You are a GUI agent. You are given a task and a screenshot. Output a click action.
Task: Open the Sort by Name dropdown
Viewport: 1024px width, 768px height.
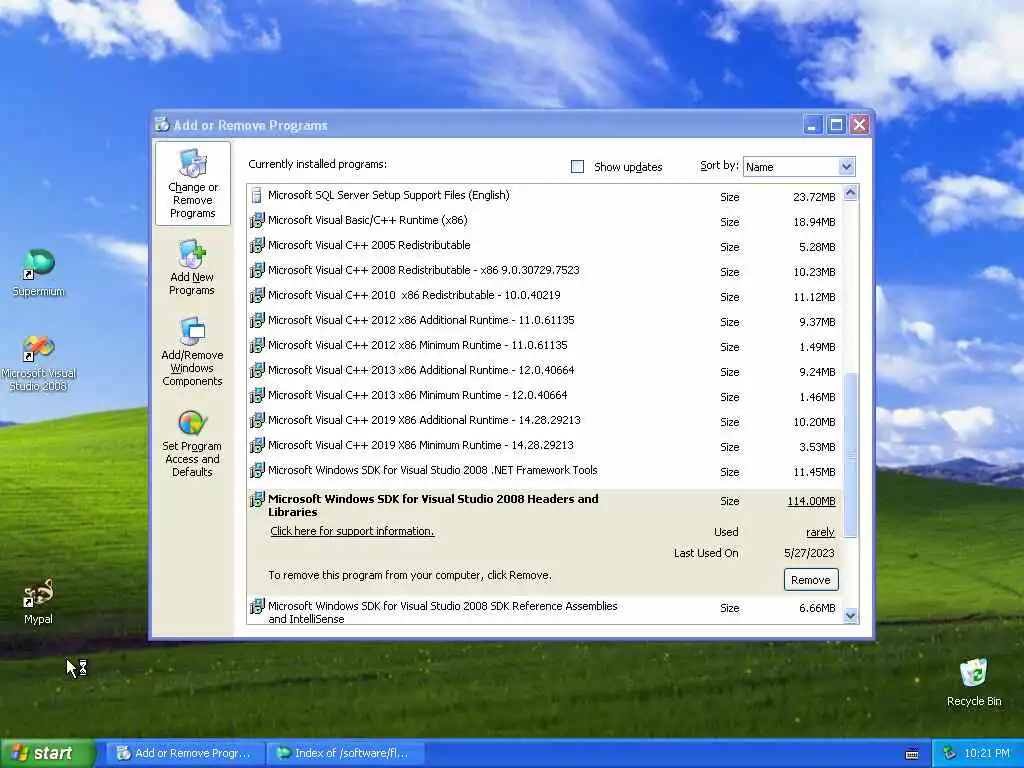[x=846, y=167]
